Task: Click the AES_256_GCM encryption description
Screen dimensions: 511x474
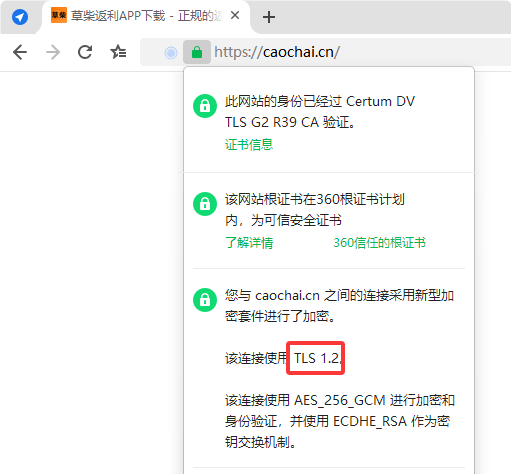Action: [340, 421]
